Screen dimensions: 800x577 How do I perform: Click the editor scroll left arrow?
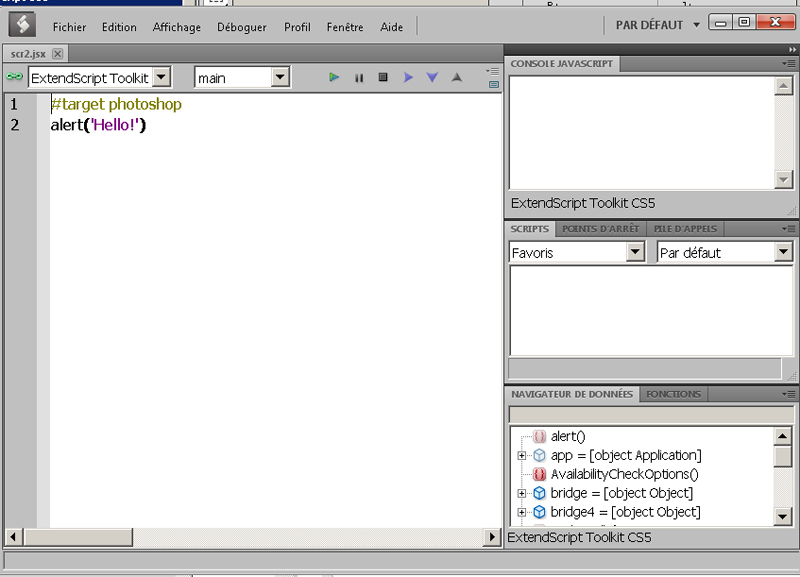[13, 537]
